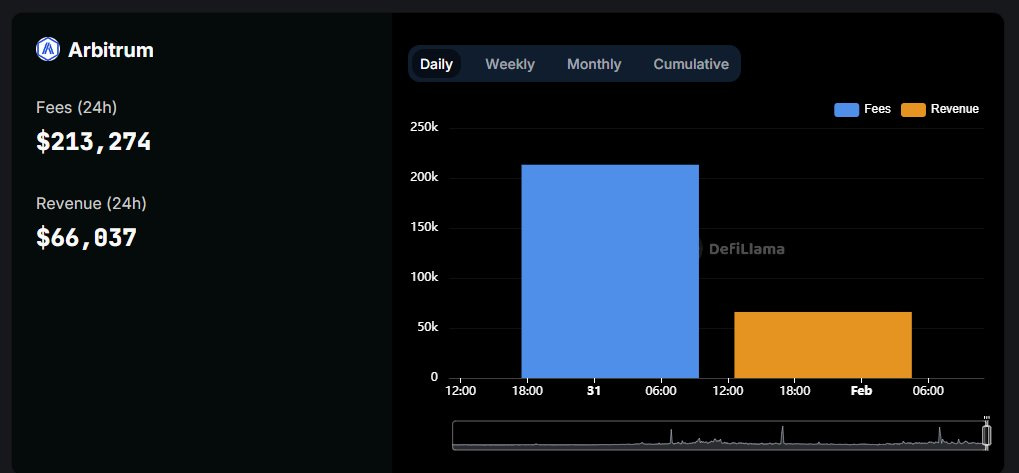Click the blue Fees bar
The width and height of the screenshot is (1019, 473).
(610, 271)
